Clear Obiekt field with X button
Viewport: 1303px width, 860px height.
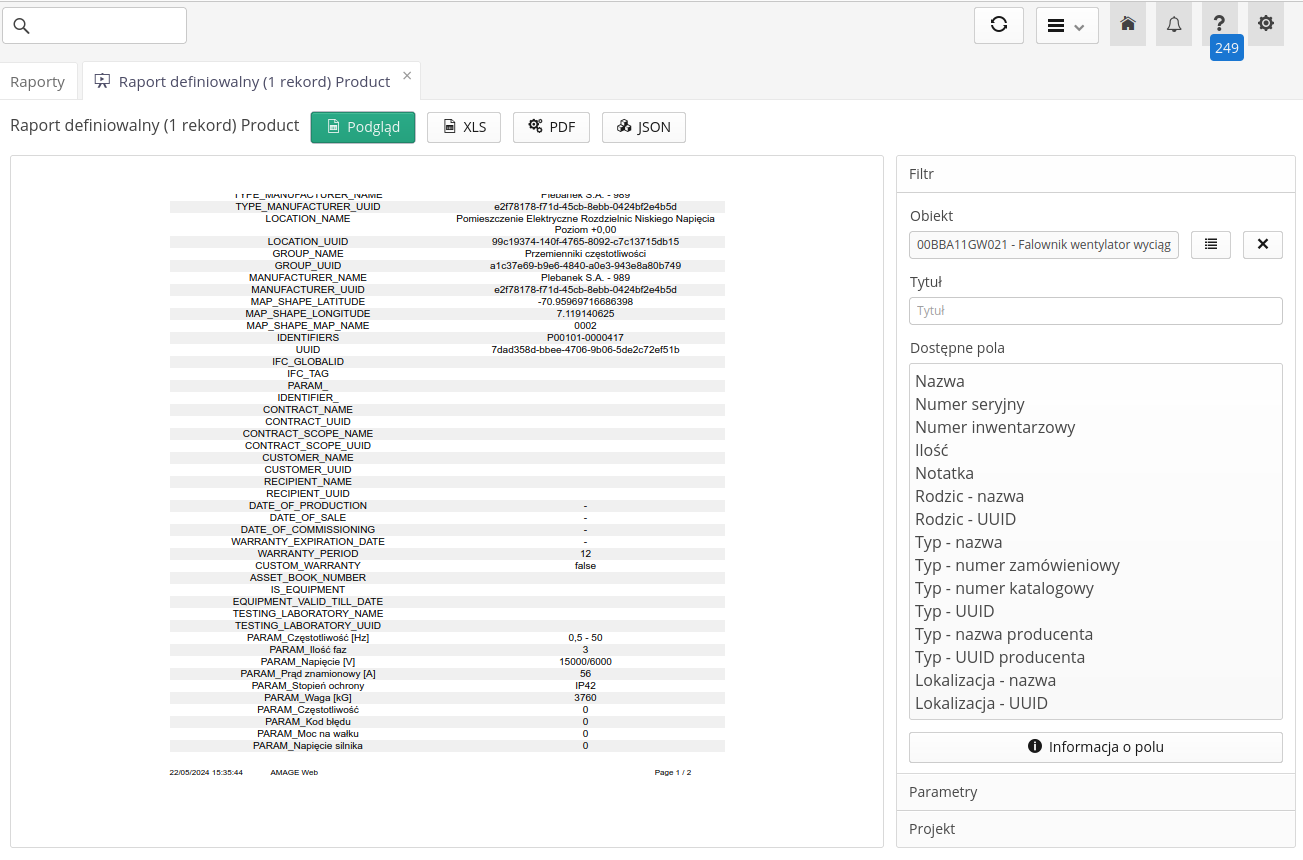click(x=1262, y=245)
